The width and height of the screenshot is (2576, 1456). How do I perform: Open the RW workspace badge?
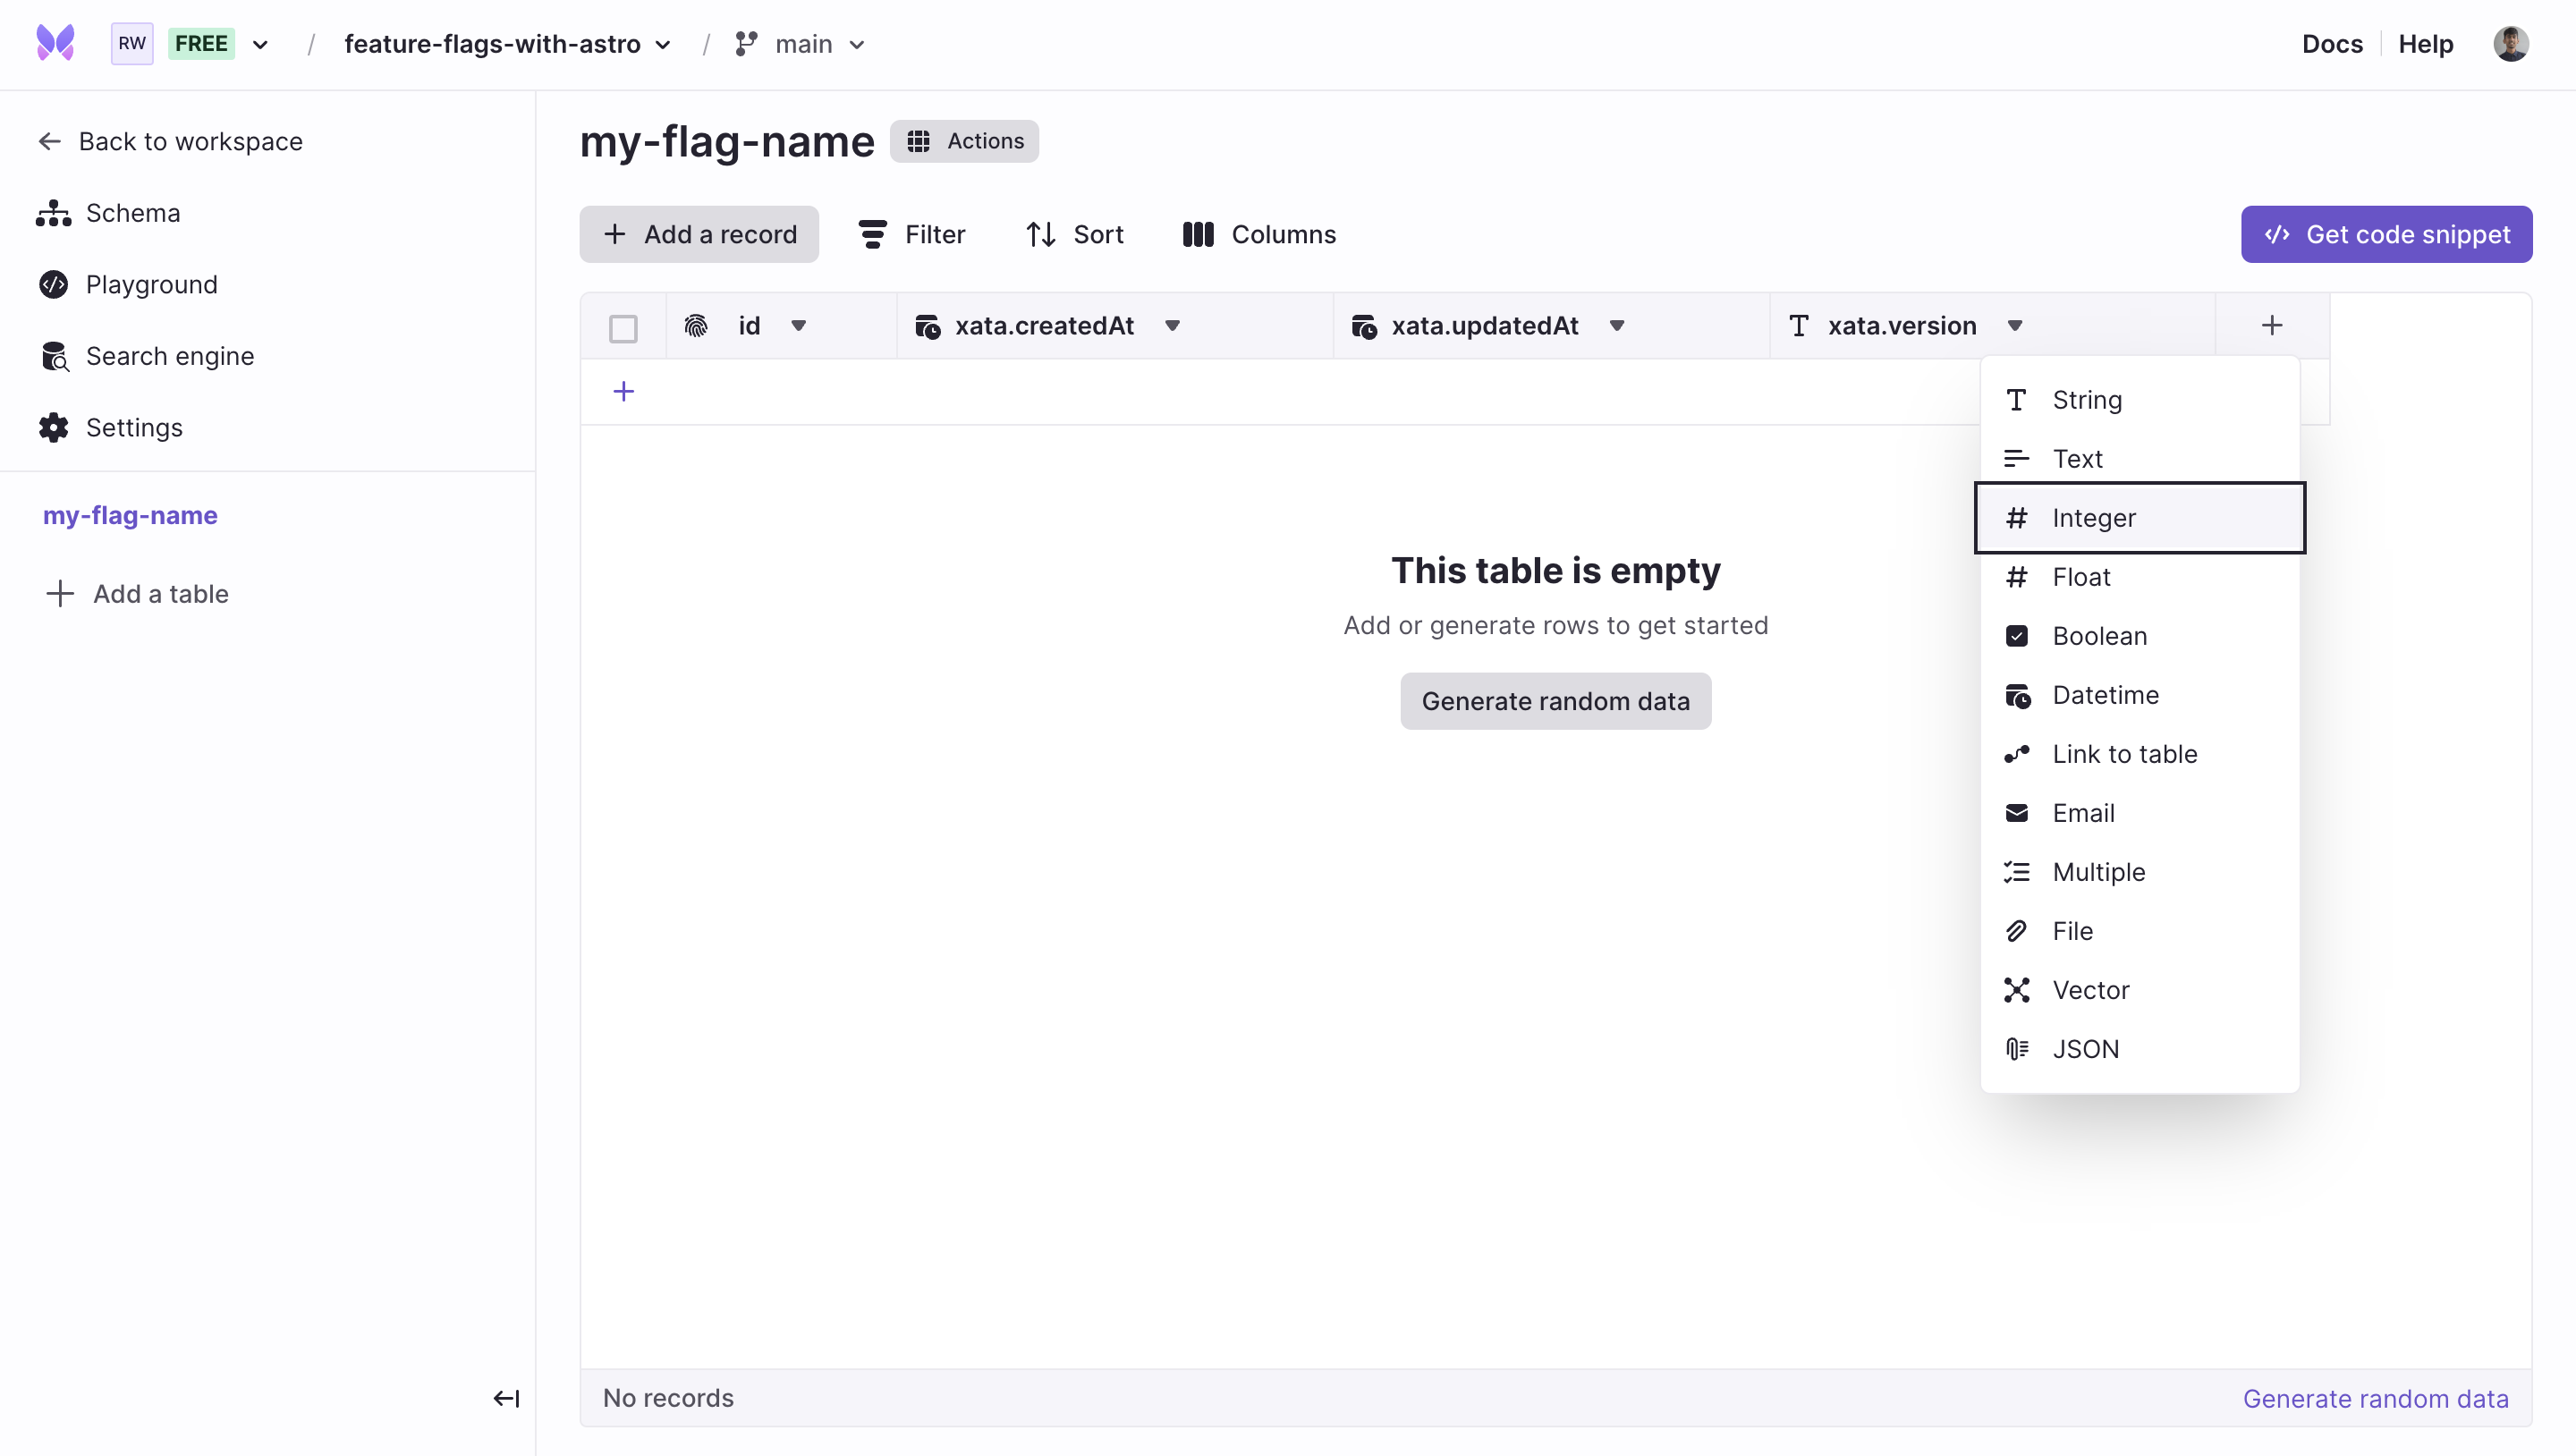(132, 43)
